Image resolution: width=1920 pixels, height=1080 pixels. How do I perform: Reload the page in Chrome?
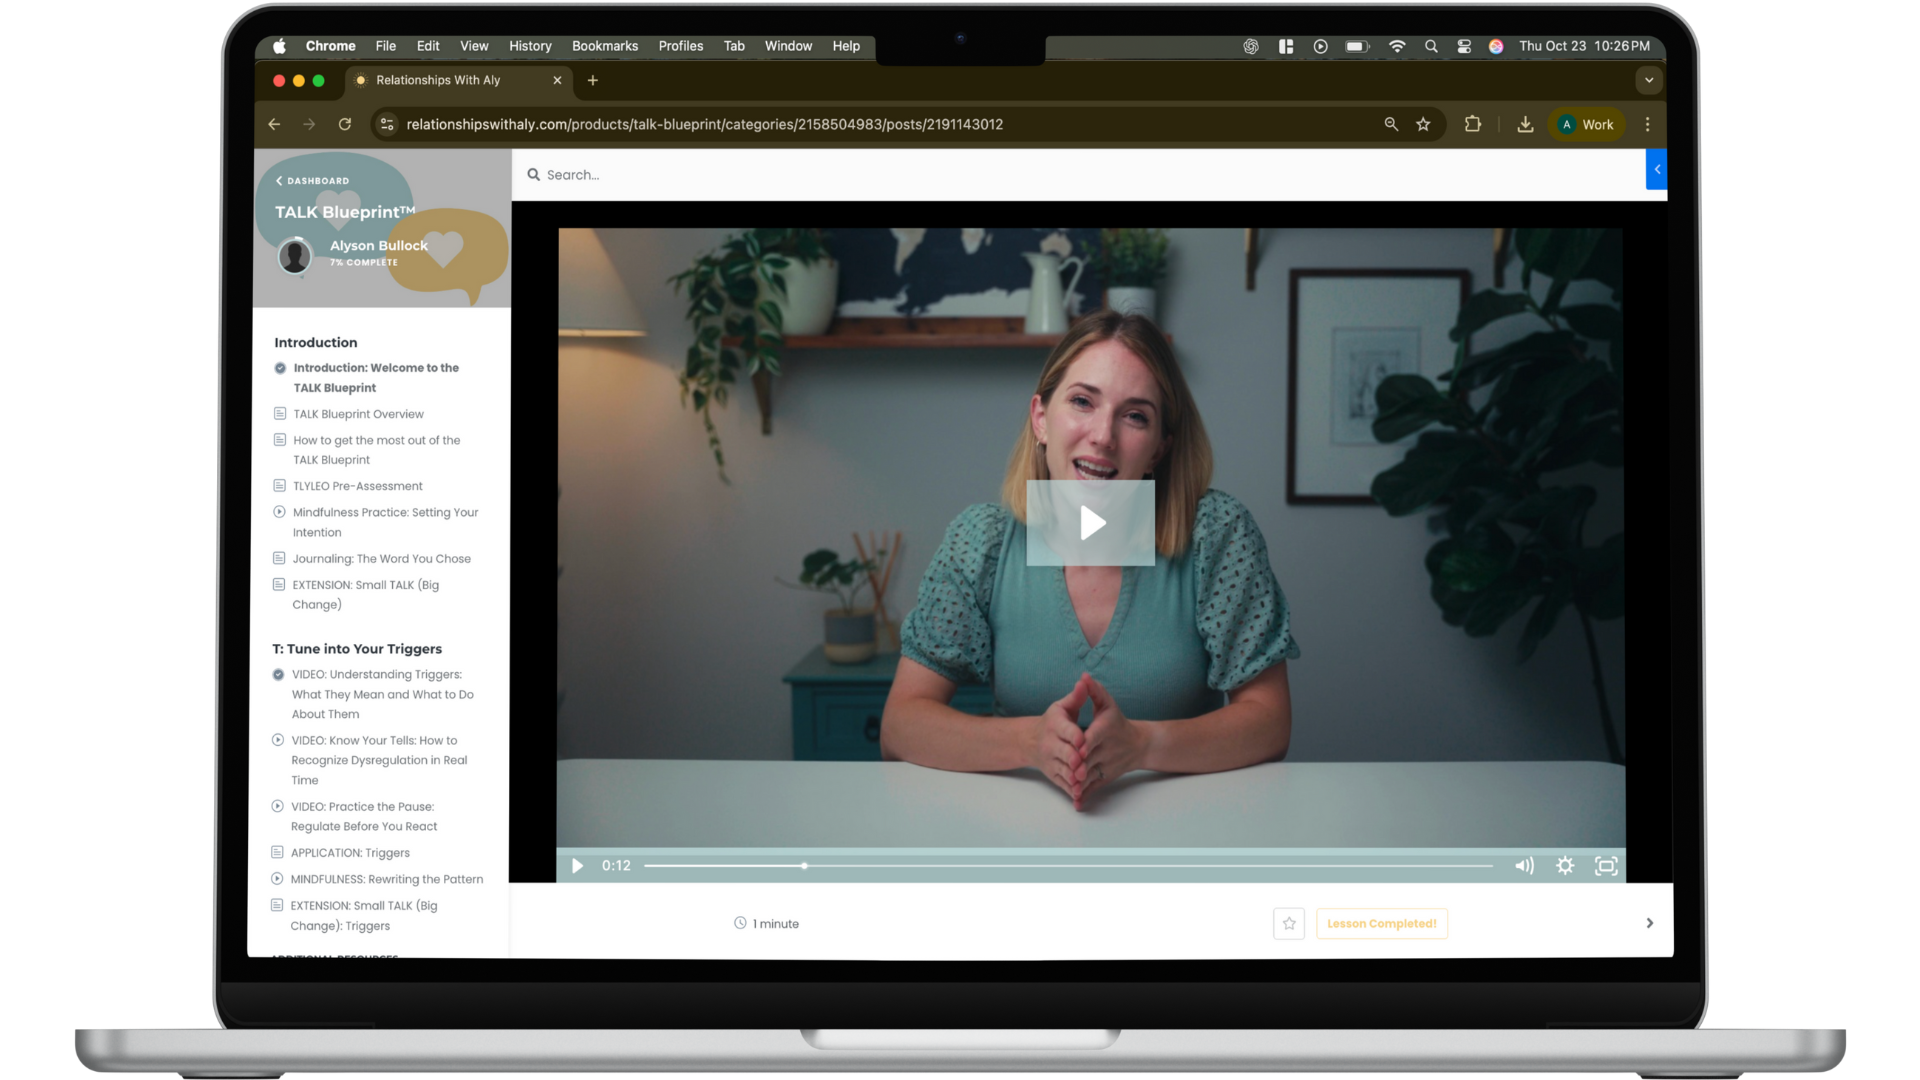point(345,124)
